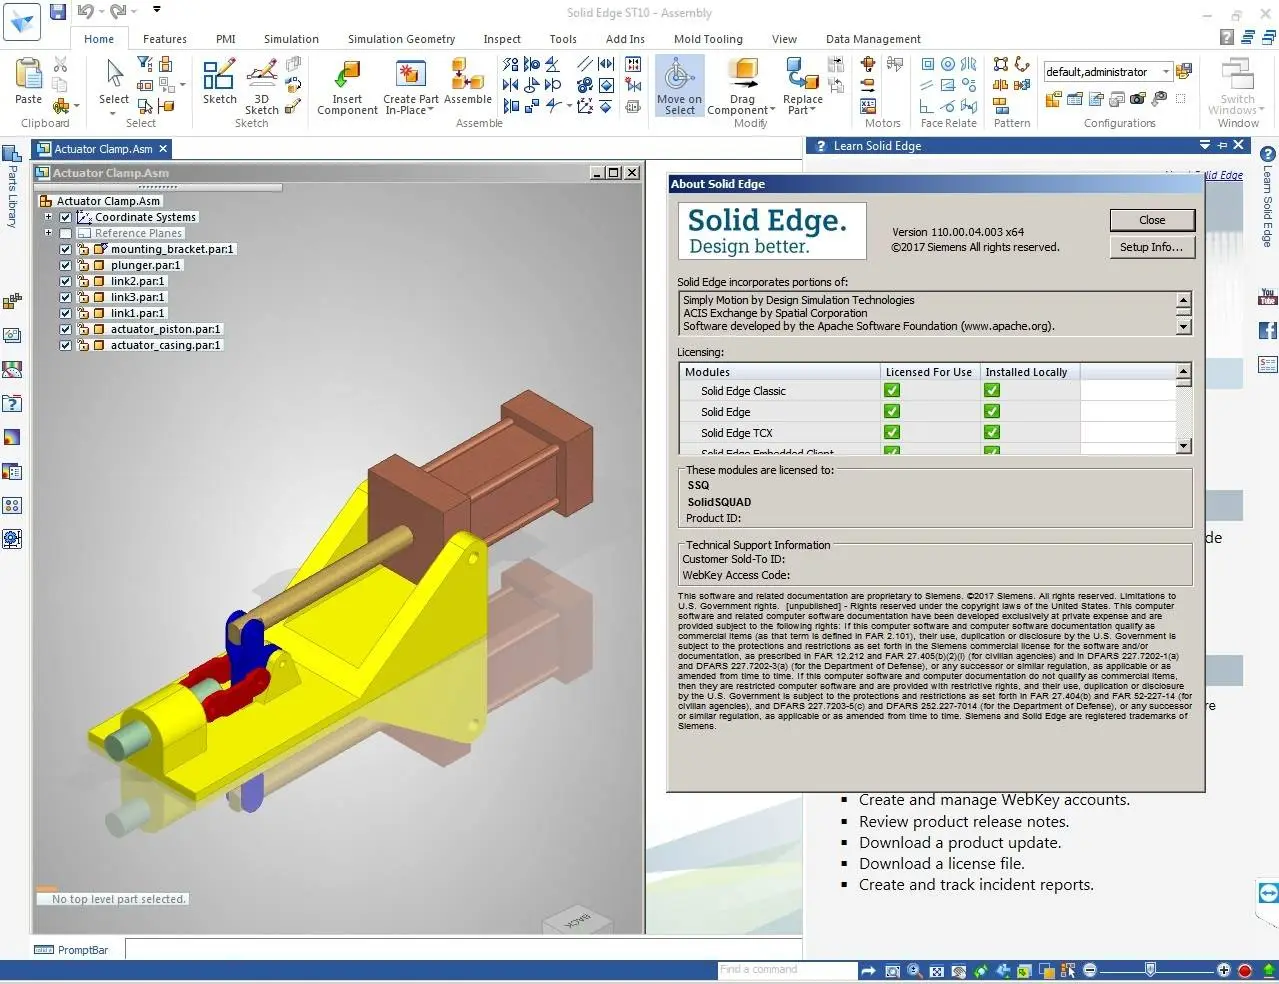Open the Drag Component dropdown
The height and width of the screenshot is (984, 1279).
pyautogui.click(x=772, y=110)
